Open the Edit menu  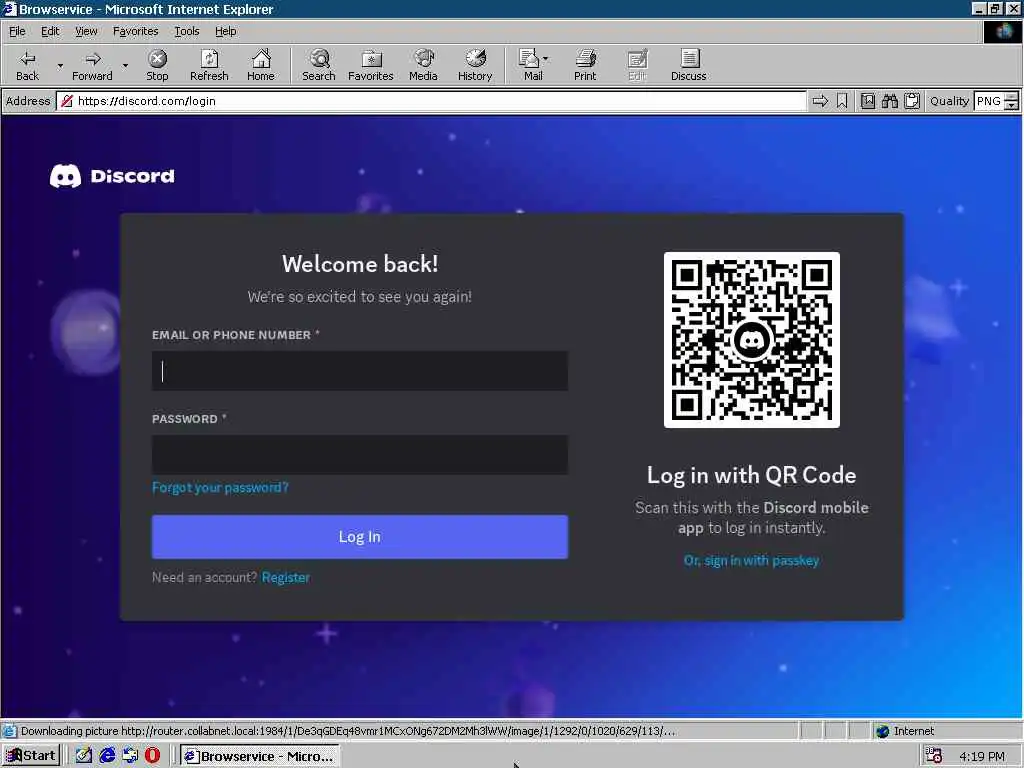[50, 31]
